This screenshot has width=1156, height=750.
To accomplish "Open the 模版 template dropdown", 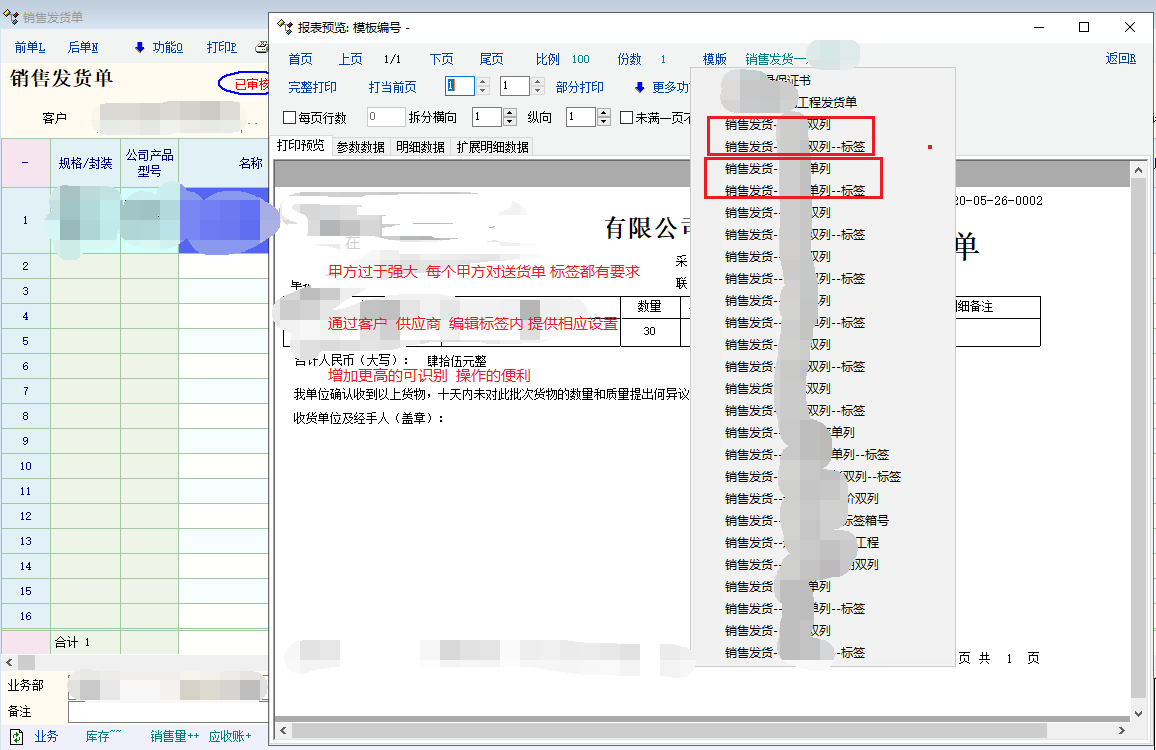I will [x=714, y=59].
